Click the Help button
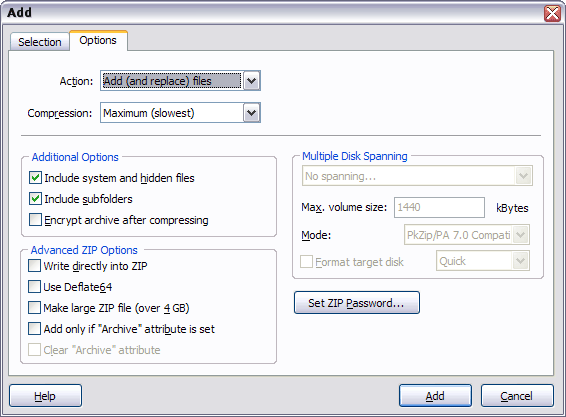The height and width of the screenshot is (417, 566). pyautogui.click(x=45, y=396)
